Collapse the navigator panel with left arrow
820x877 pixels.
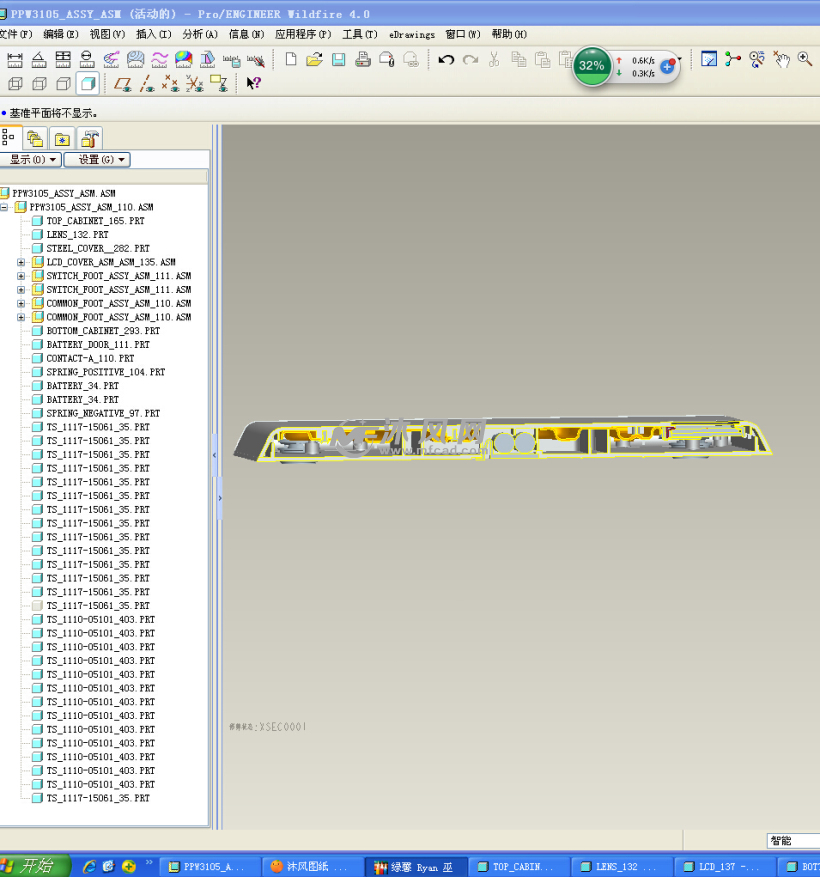click(x=215, y=456)
